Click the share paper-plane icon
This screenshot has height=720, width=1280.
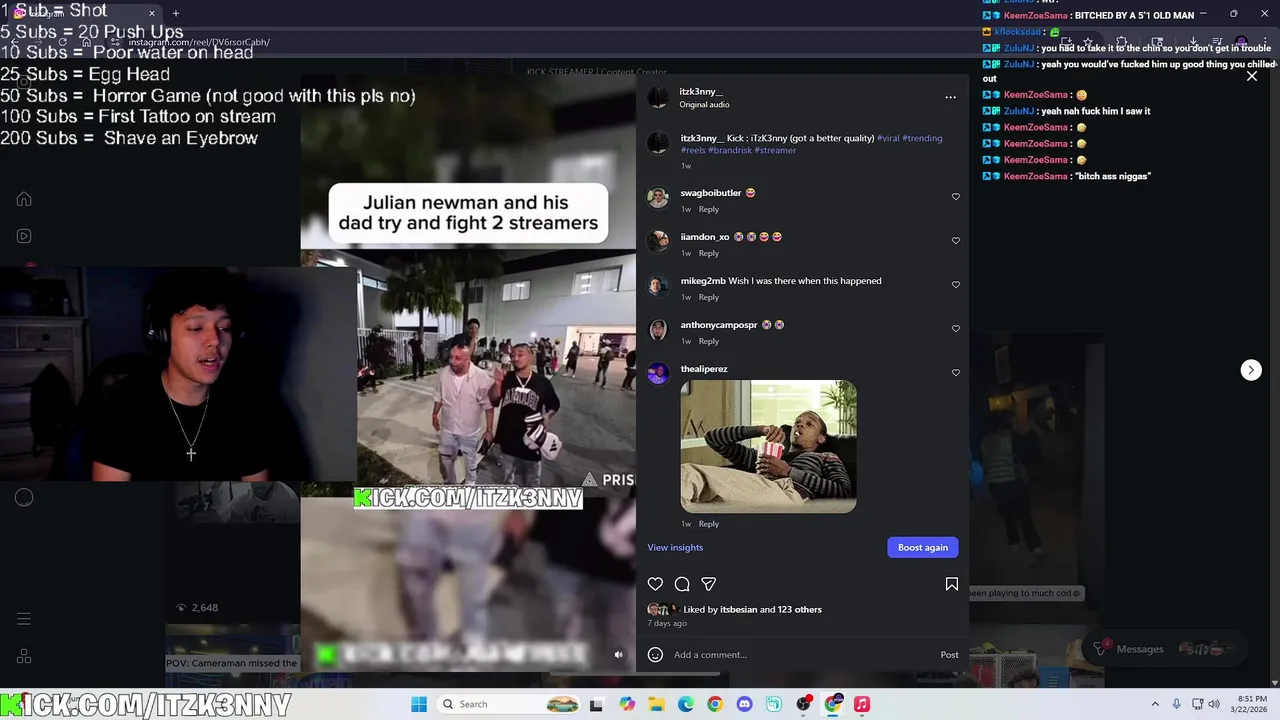coord(708,584)
